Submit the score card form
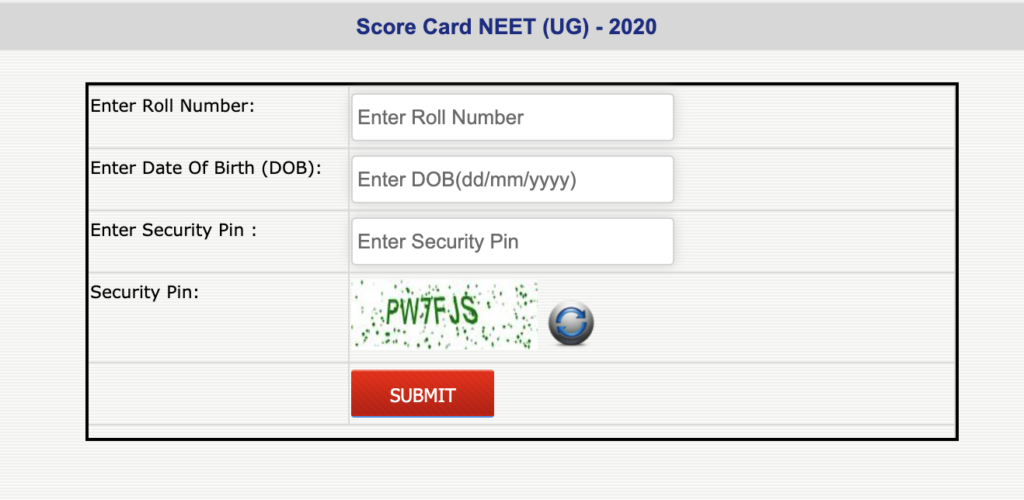 (423, 394)
